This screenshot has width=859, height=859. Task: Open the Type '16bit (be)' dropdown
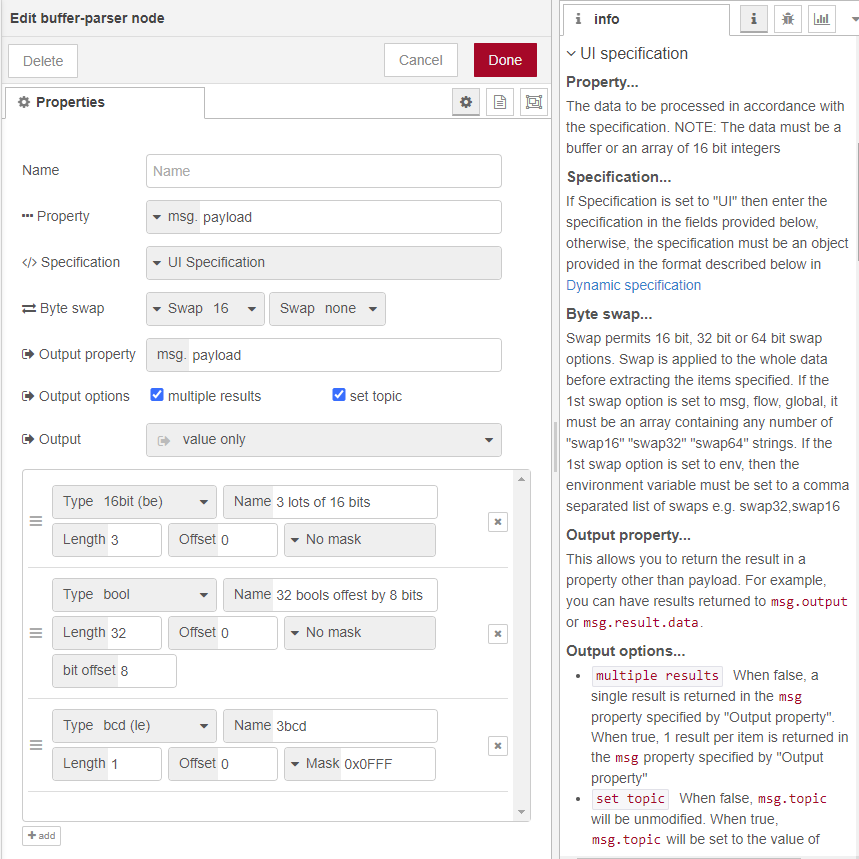pyautogui.click(x=134, y=502)
